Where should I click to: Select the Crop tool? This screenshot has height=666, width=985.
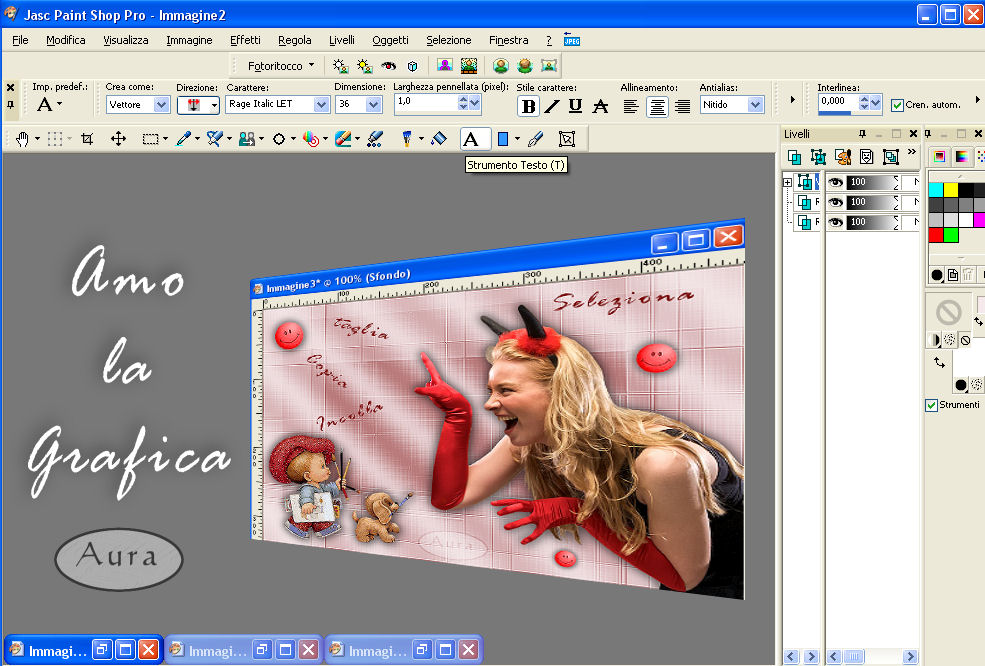[x=87, y=139]
